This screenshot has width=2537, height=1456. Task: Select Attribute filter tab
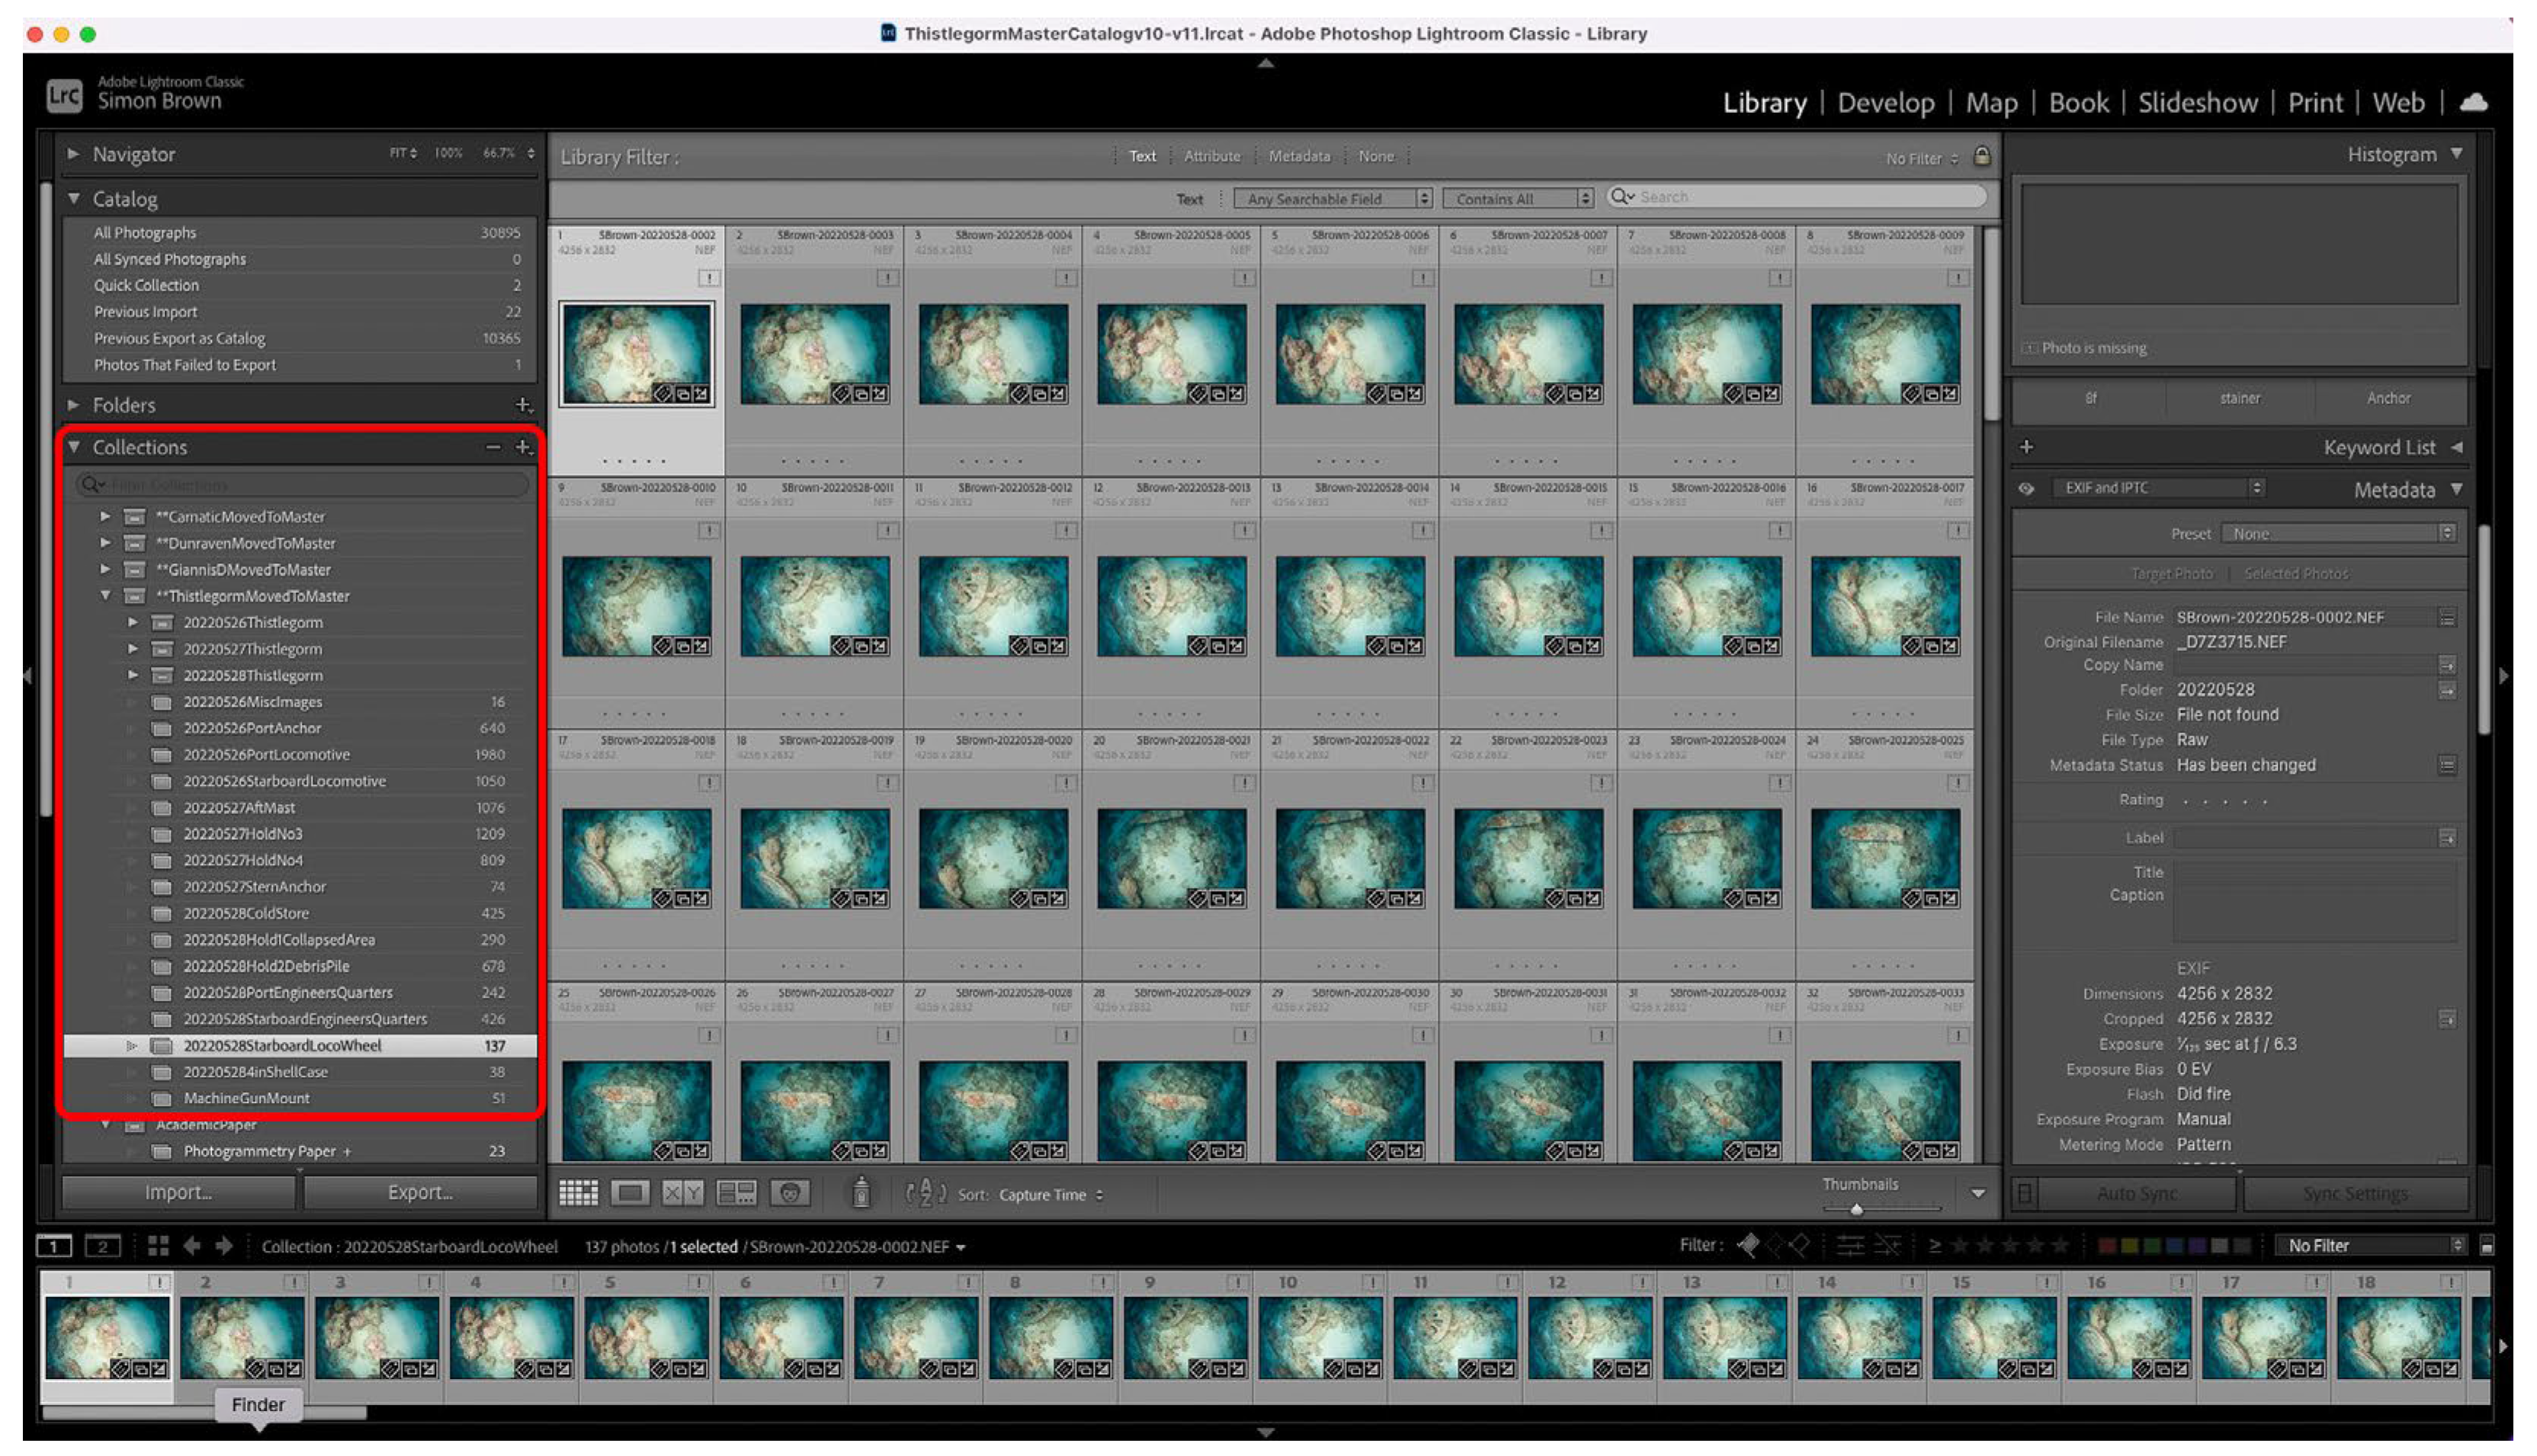coord(1212,156)
